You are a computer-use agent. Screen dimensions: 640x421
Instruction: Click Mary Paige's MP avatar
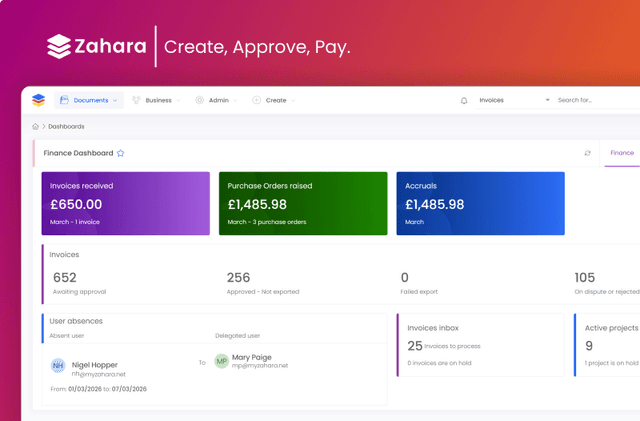click(x=222, y=361)
